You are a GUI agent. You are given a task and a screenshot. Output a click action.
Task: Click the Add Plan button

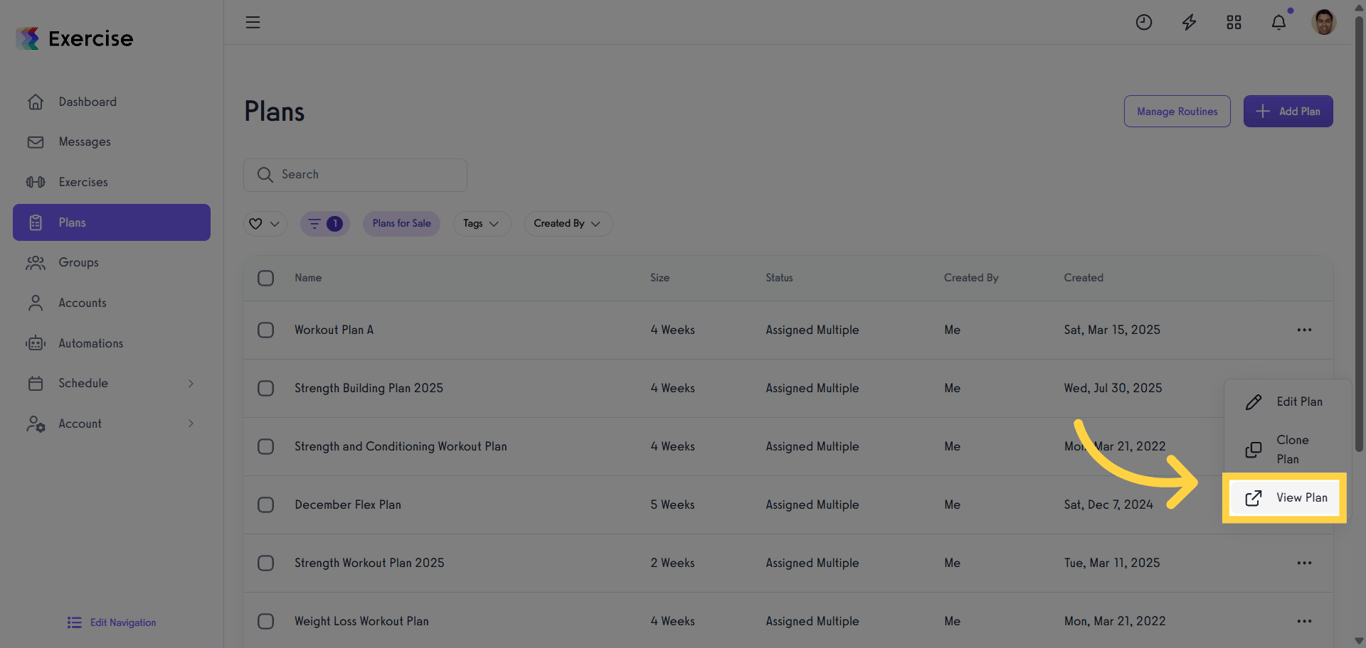pyautogui.click(x=1288, y=111)
